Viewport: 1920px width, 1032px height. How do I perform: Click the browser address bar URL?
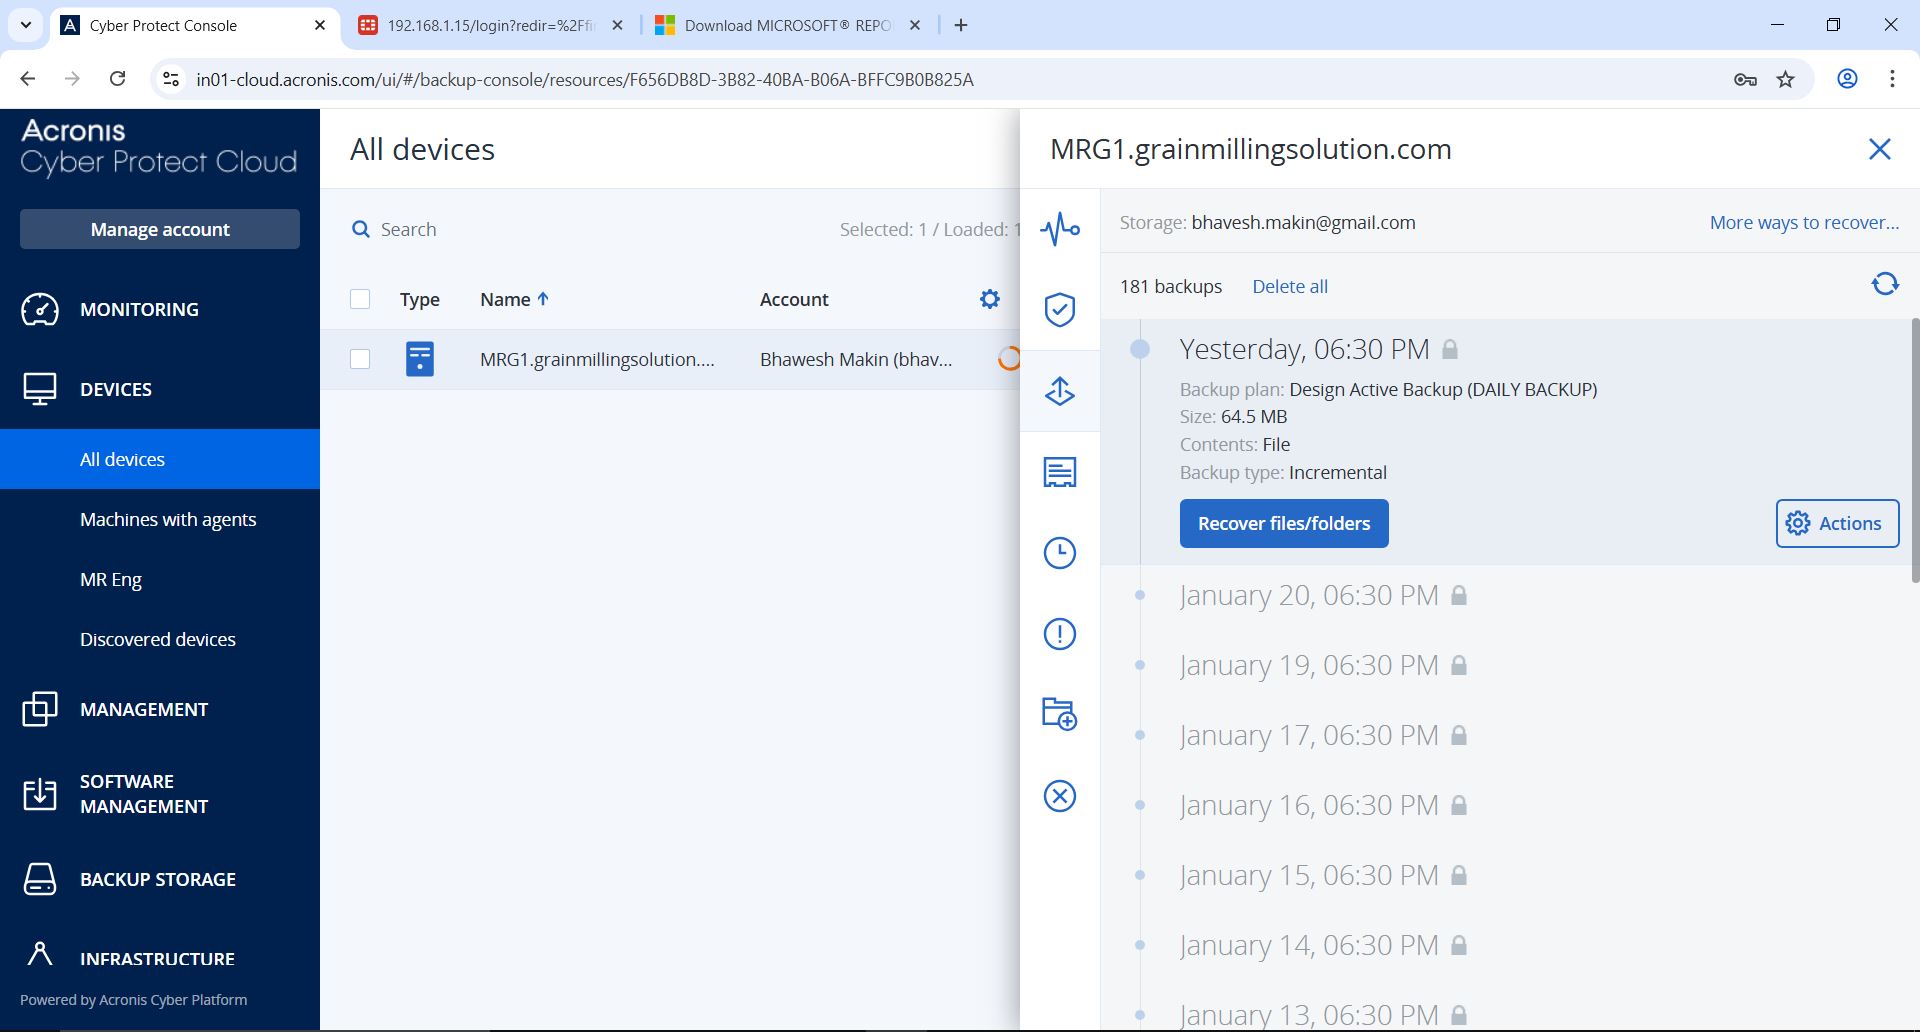click(584, 79)
